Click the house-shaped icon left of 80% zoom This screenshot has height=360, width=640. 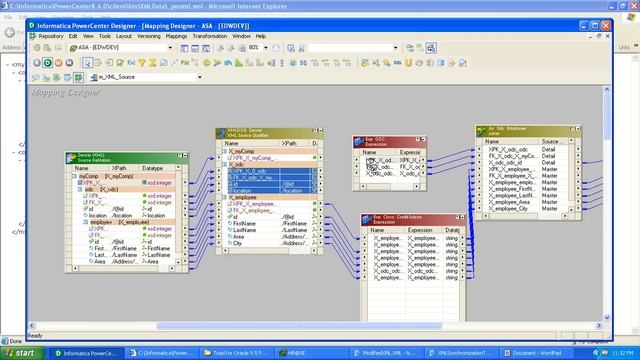242,48
